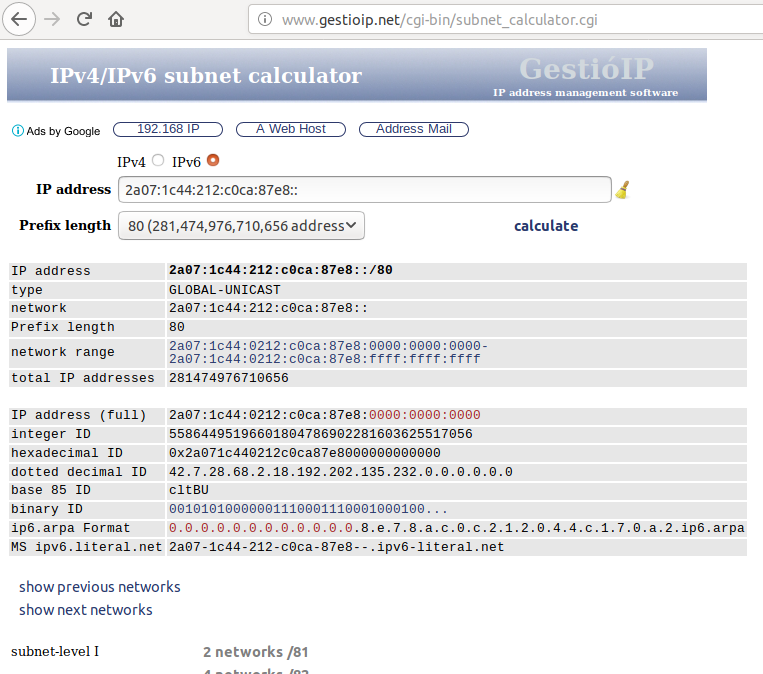Click the GestióIP logo

coord(585,69)
